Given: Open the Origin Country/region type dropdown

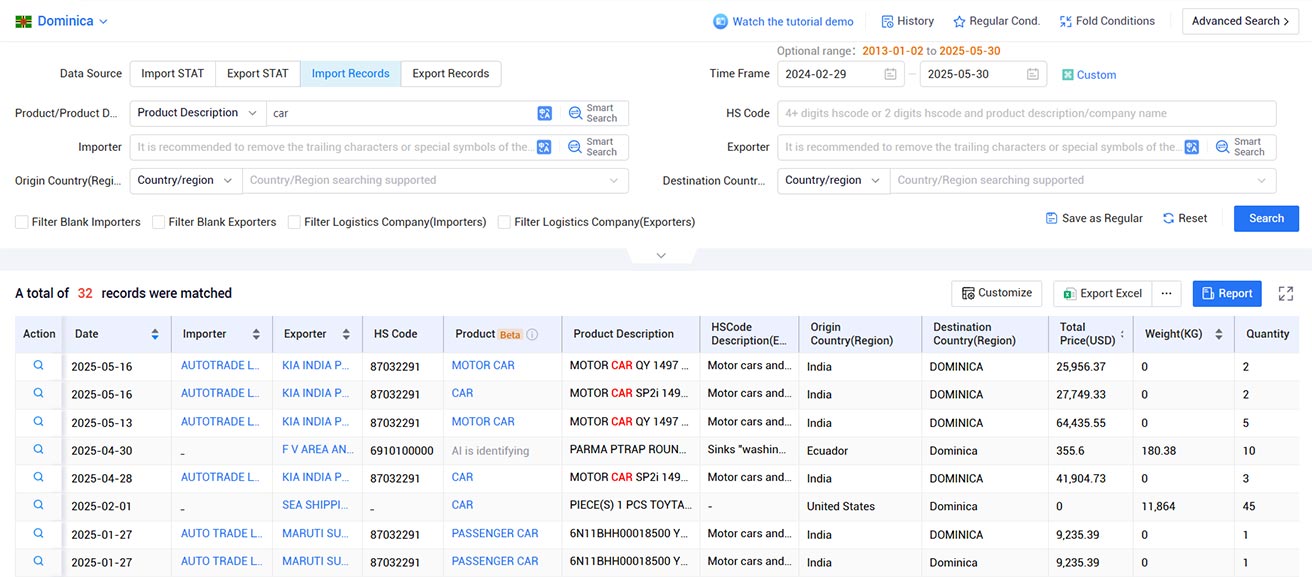Looking at the screenshot, I should [x=186, y=181].
